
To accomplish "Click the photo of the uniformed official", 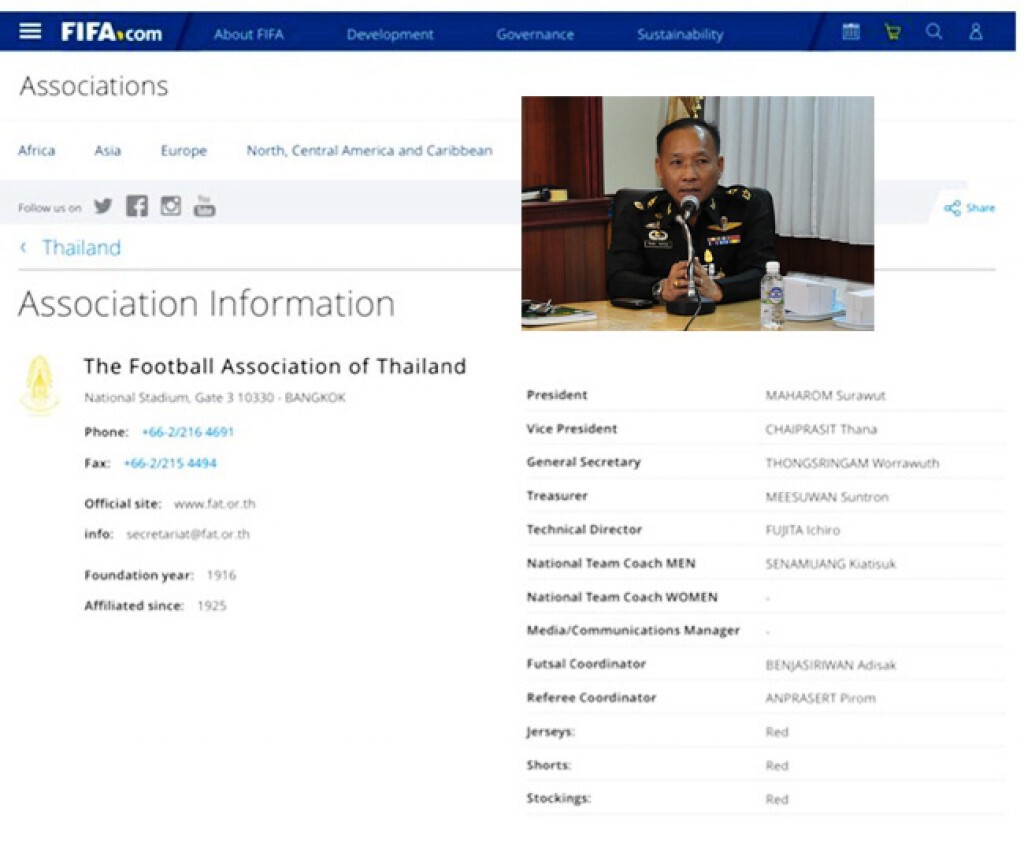I will point(697,213).
